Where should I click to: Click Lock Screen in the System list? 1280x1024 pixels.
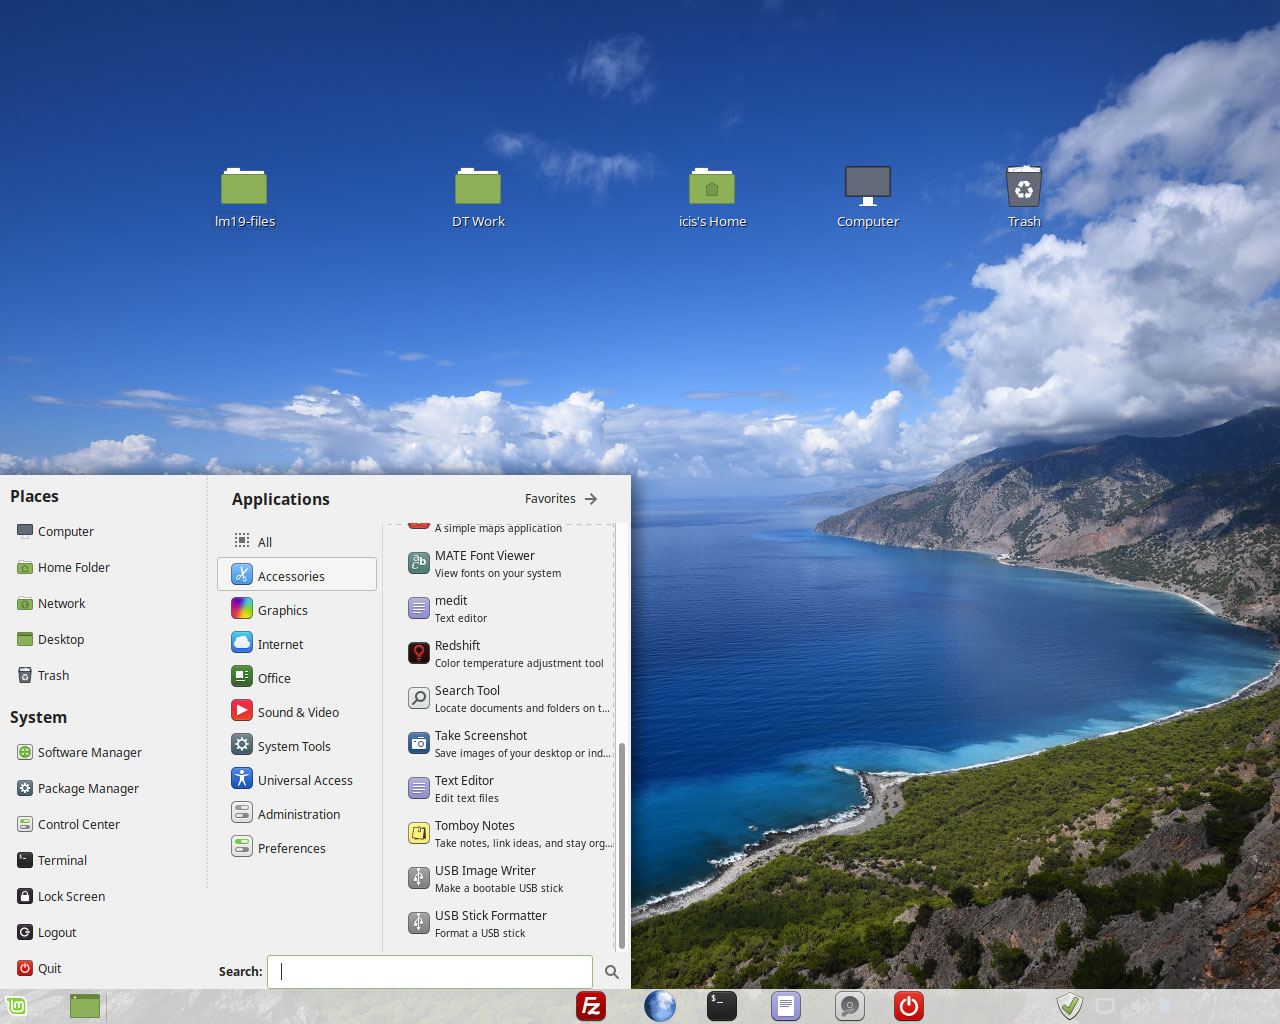[71, 896]
